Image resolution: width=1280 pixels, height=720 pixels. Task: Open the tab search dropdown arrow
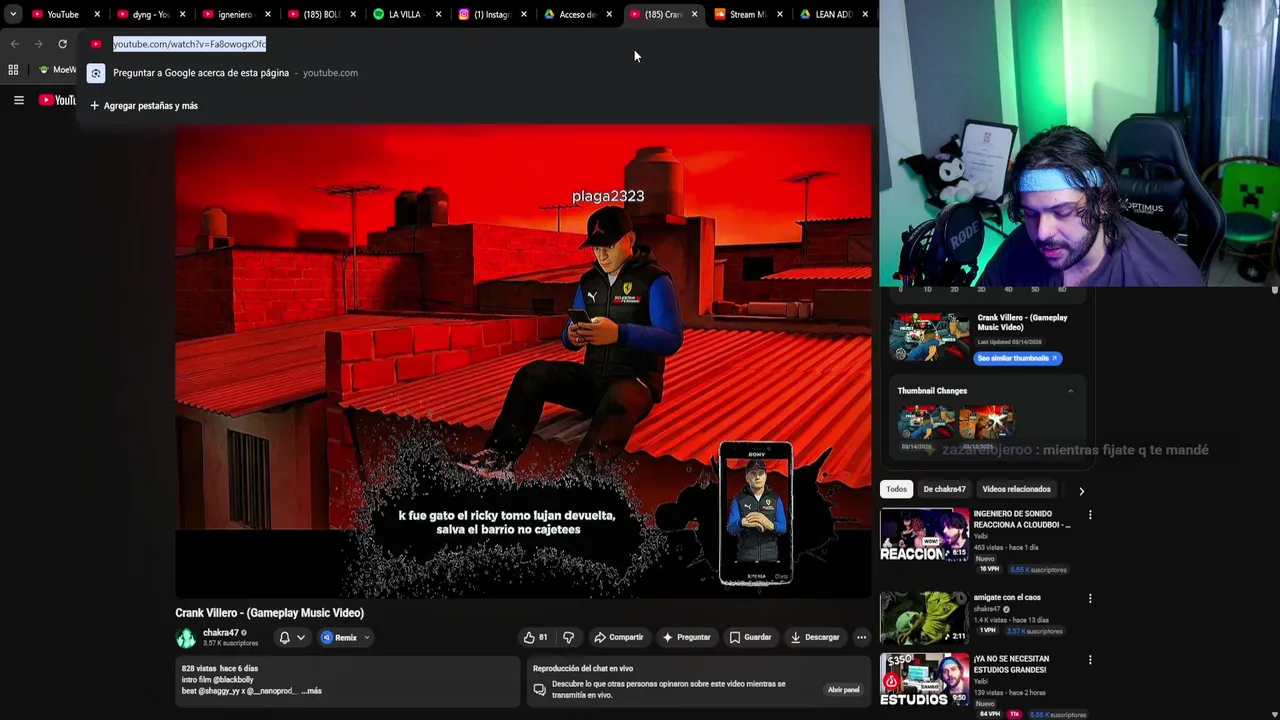13,14
